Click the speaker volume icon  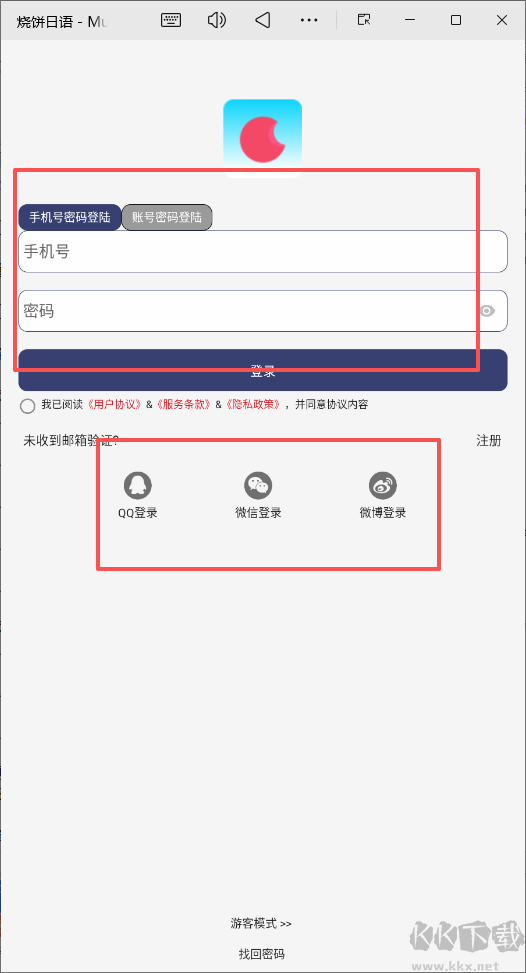point(216,20)
